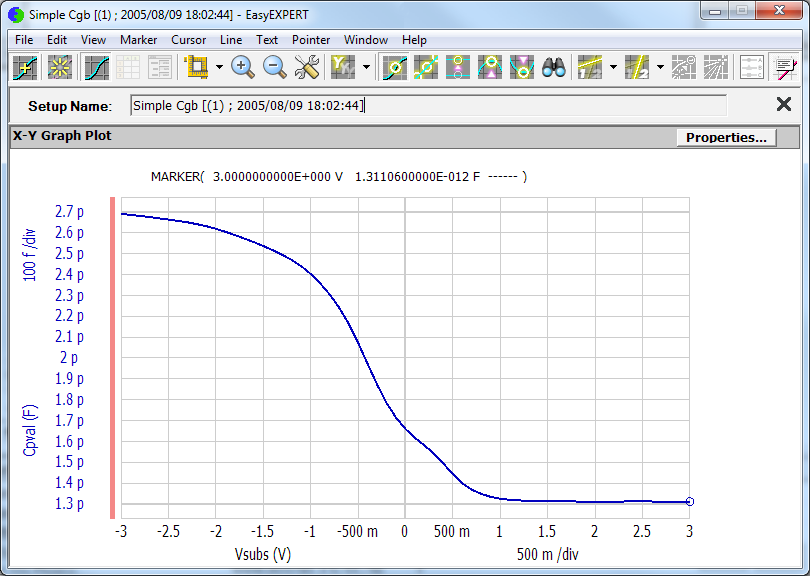Click the marker minimum valley icon
The height and width of the screenshot is (576, 810).
pyautogui.click(x=521, y=68)
